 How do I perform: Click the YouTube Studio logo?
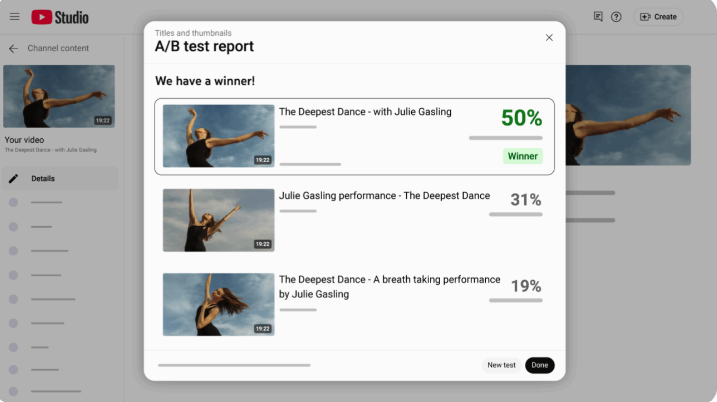[60, 17]
